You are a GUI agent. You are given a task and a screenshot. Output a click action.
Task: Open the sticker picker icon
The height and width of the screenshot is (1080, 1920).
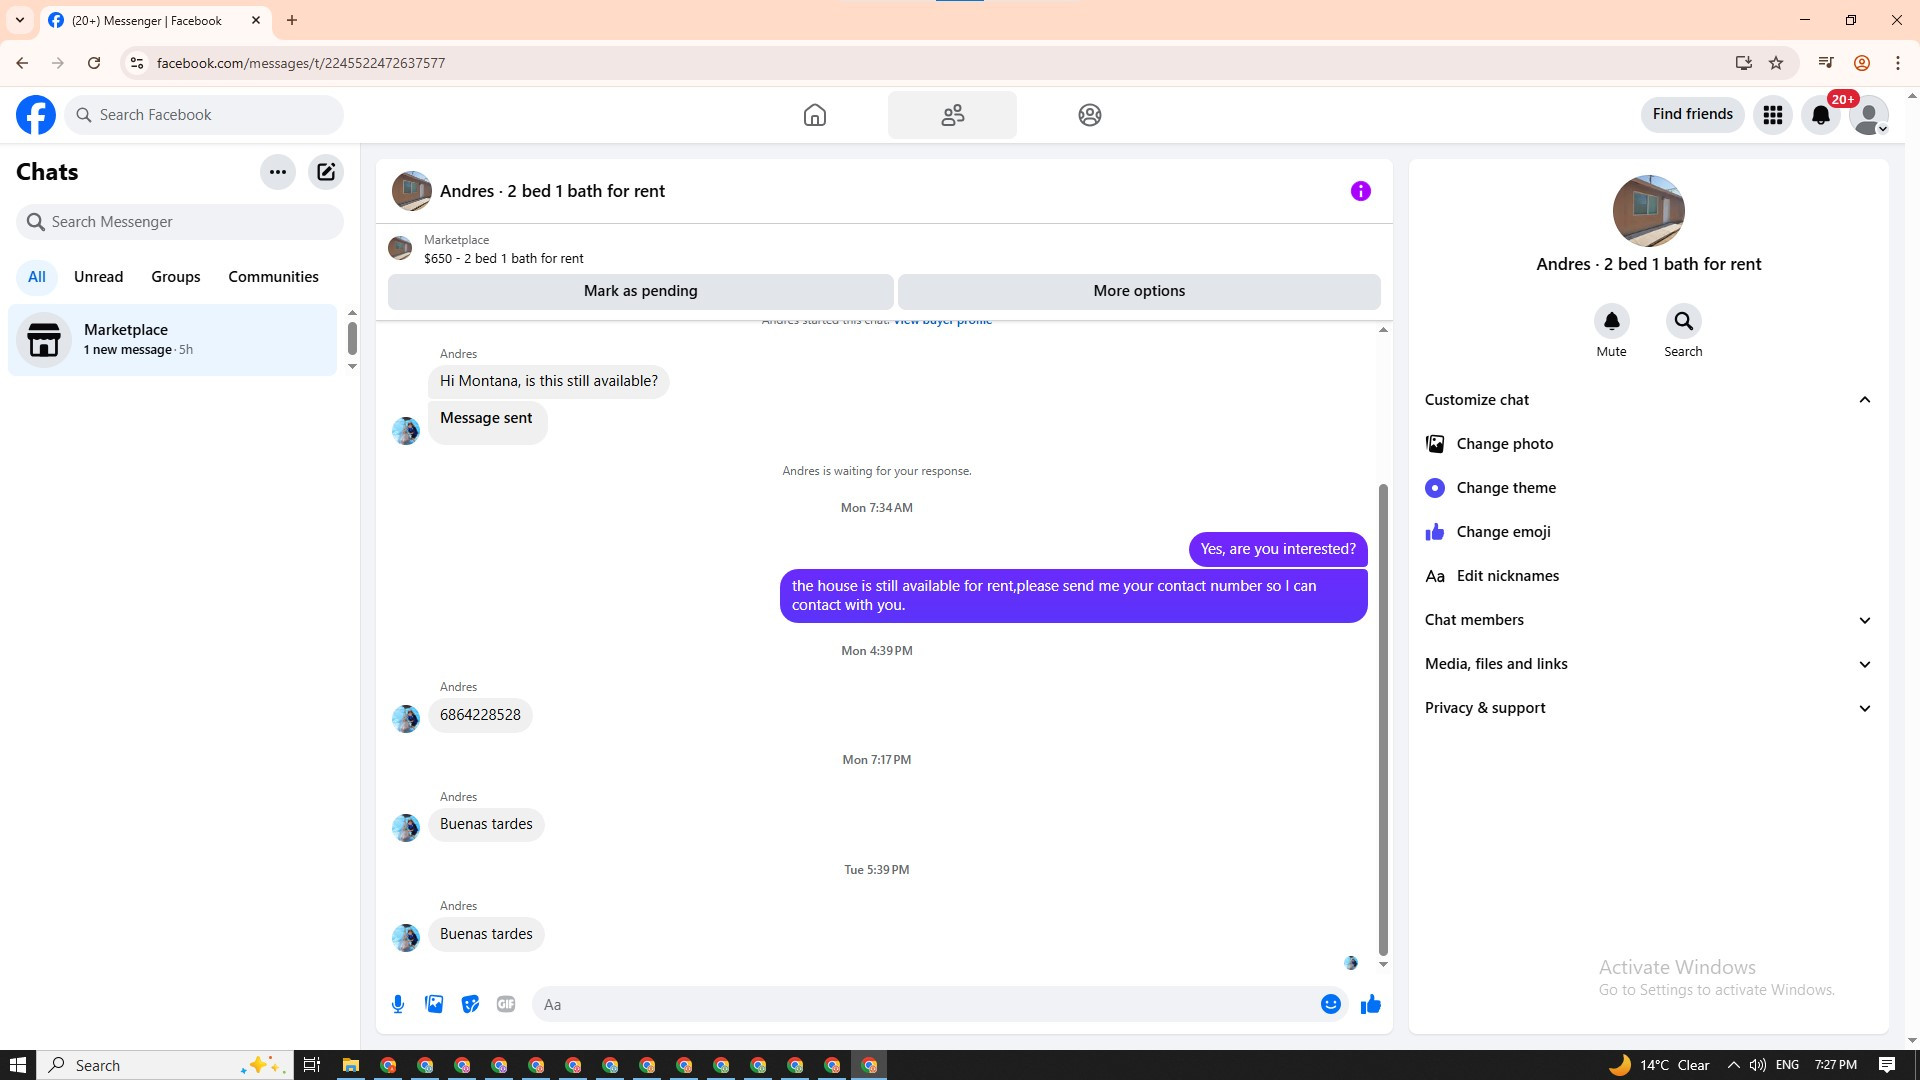[470, 1004]
